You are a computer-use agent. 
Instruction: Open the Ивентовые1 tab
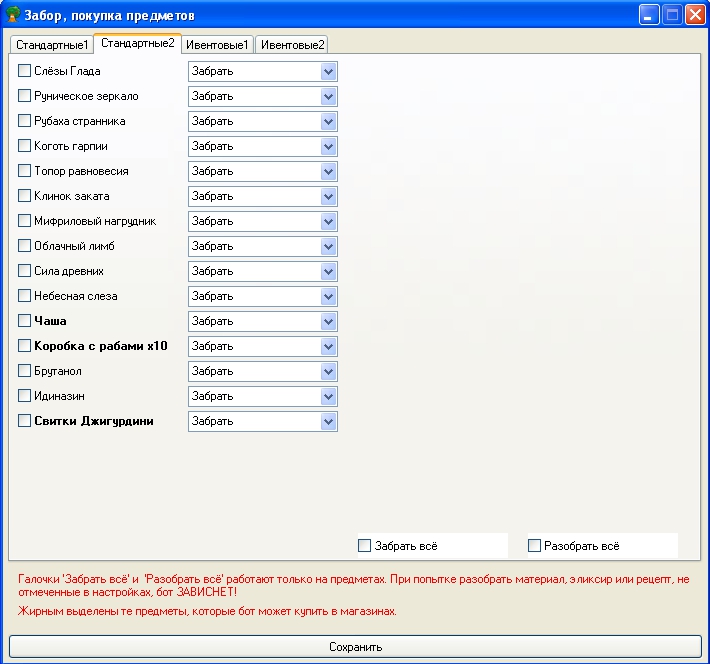coord(217,45)
